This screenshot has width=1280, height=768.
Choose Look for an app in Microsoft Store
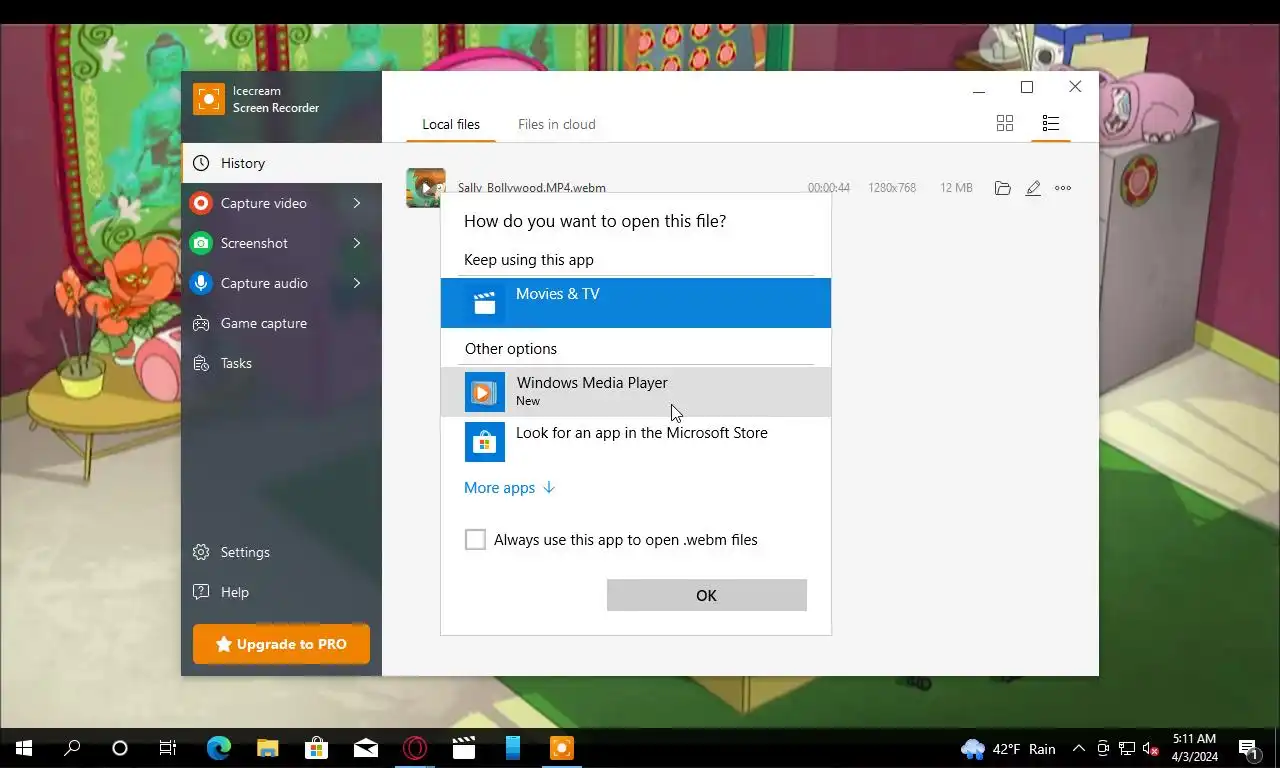[636, 442]
